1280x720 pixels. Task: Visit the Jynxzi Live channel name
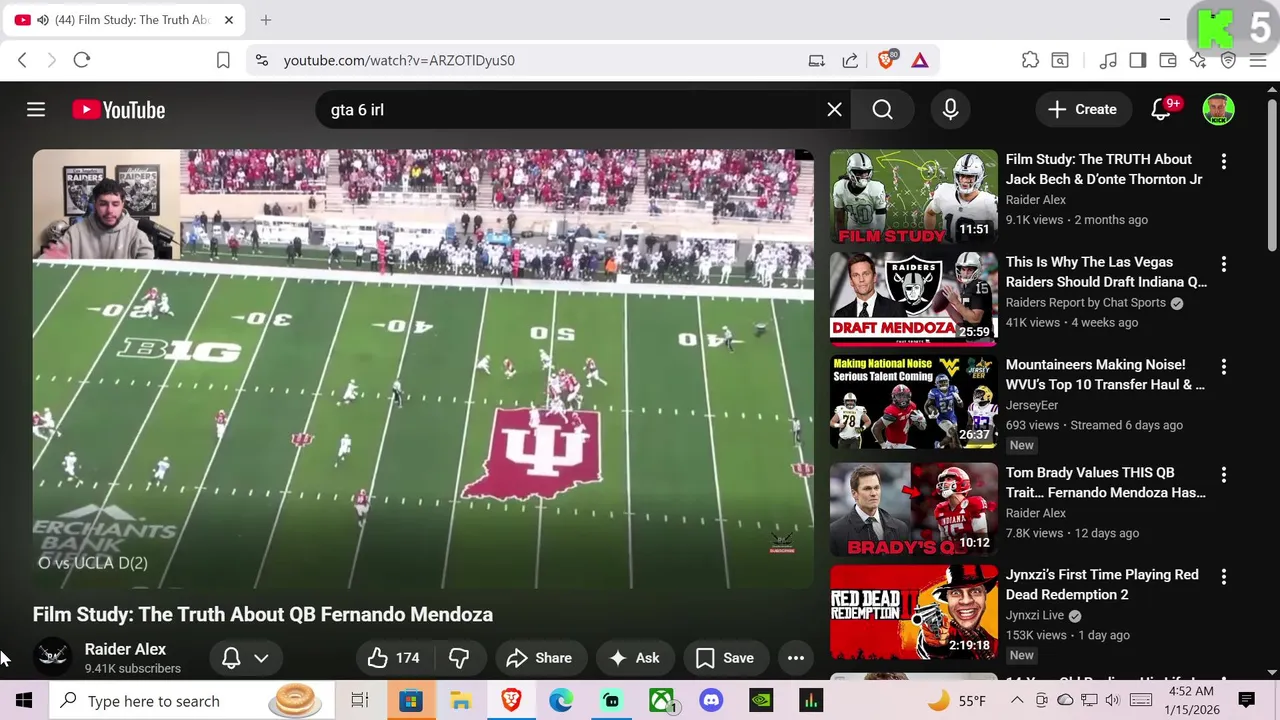pyautogui.click(x=1035, y=616)
